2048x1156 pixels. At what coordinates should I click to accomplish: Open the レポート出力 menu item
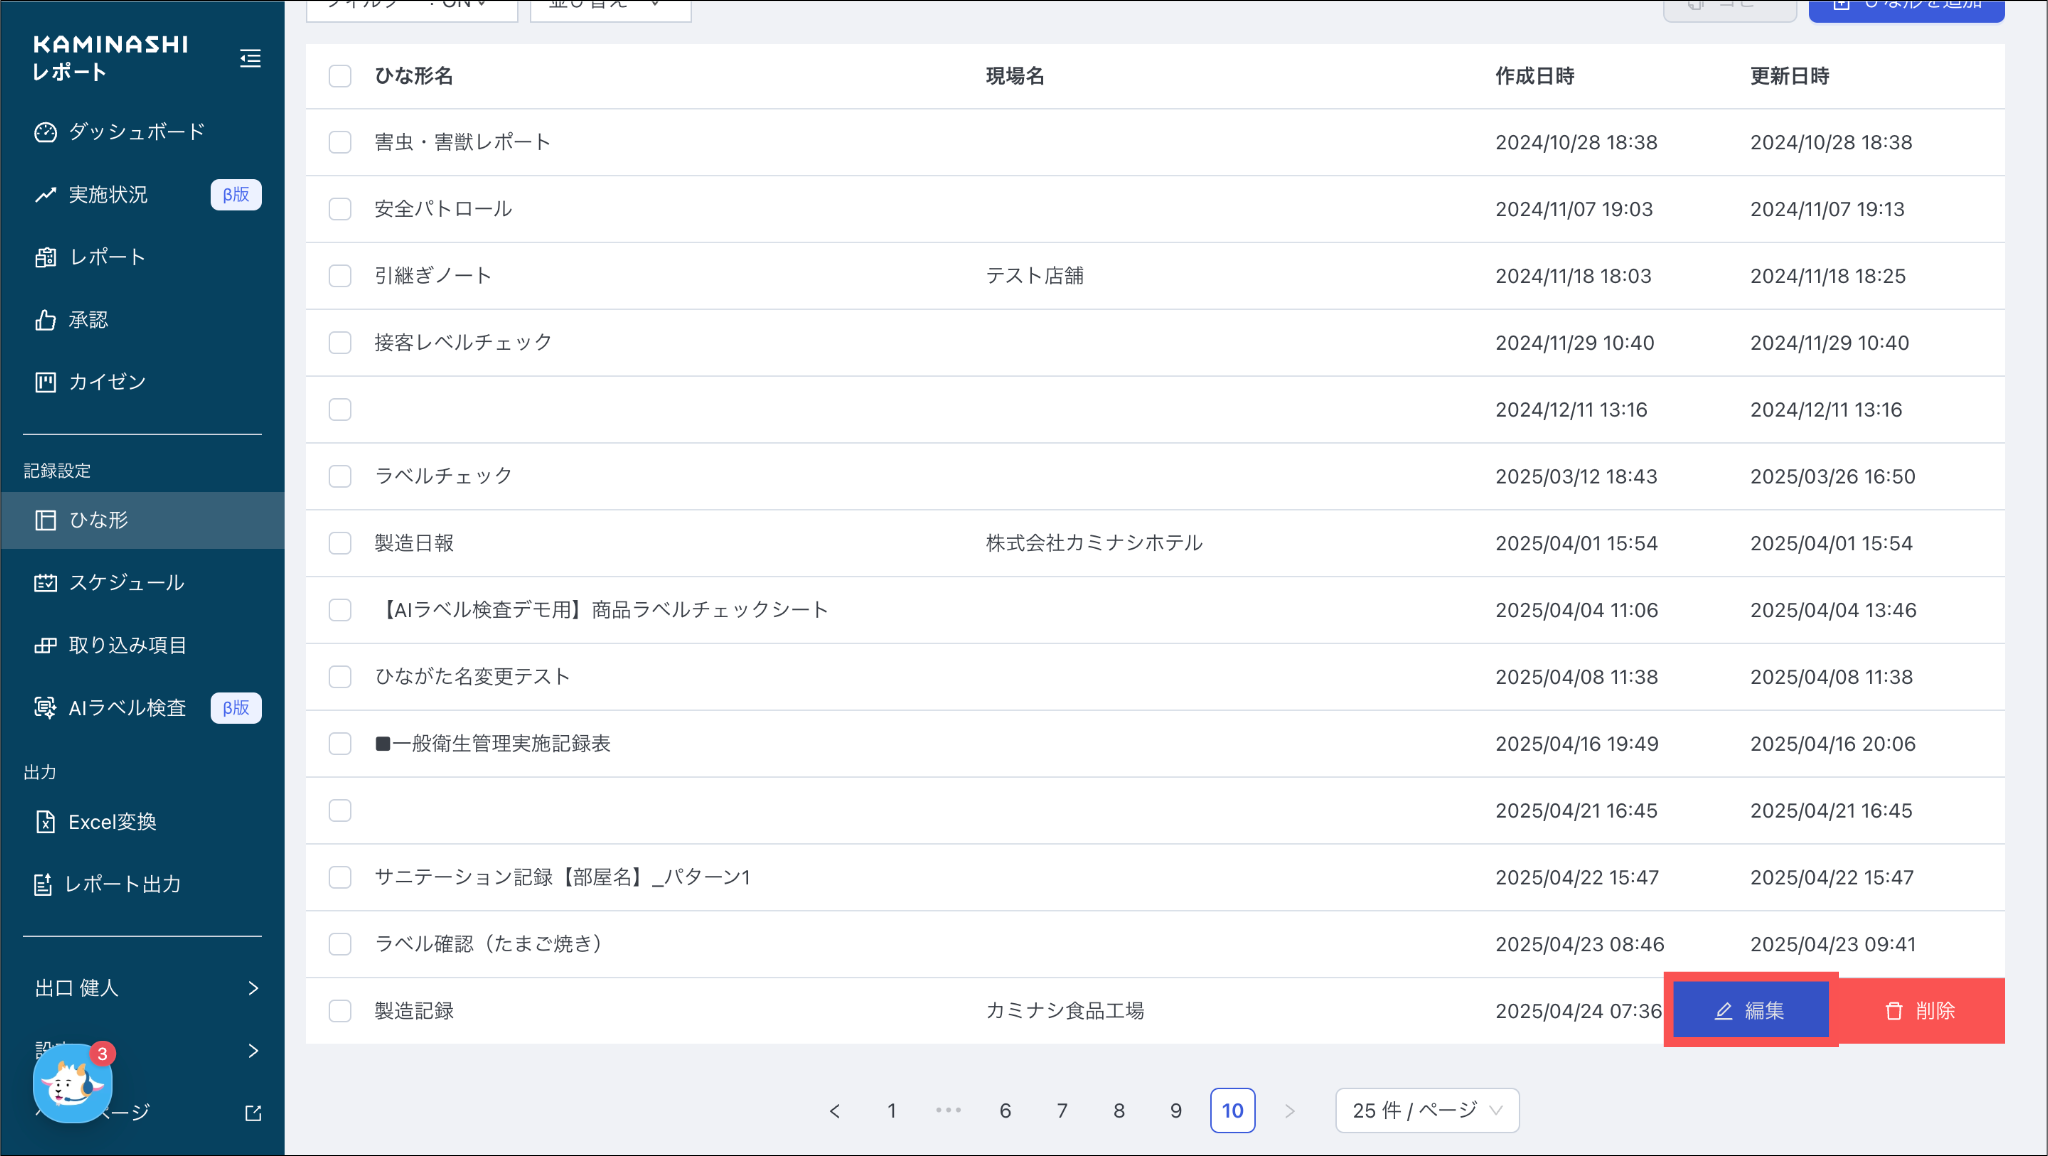[122, 884]
